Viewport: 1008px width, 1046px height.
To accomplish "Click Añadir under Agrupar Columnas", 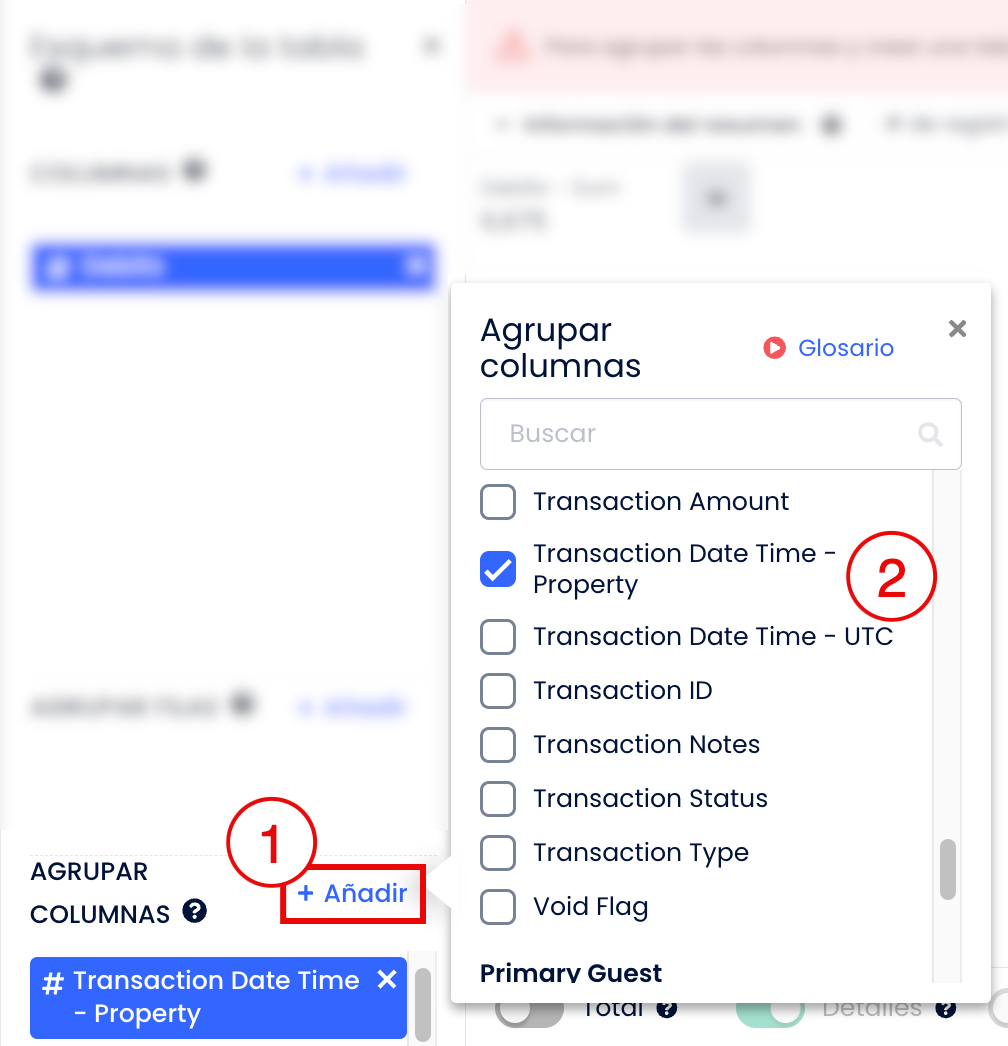I will click(352, 893).
